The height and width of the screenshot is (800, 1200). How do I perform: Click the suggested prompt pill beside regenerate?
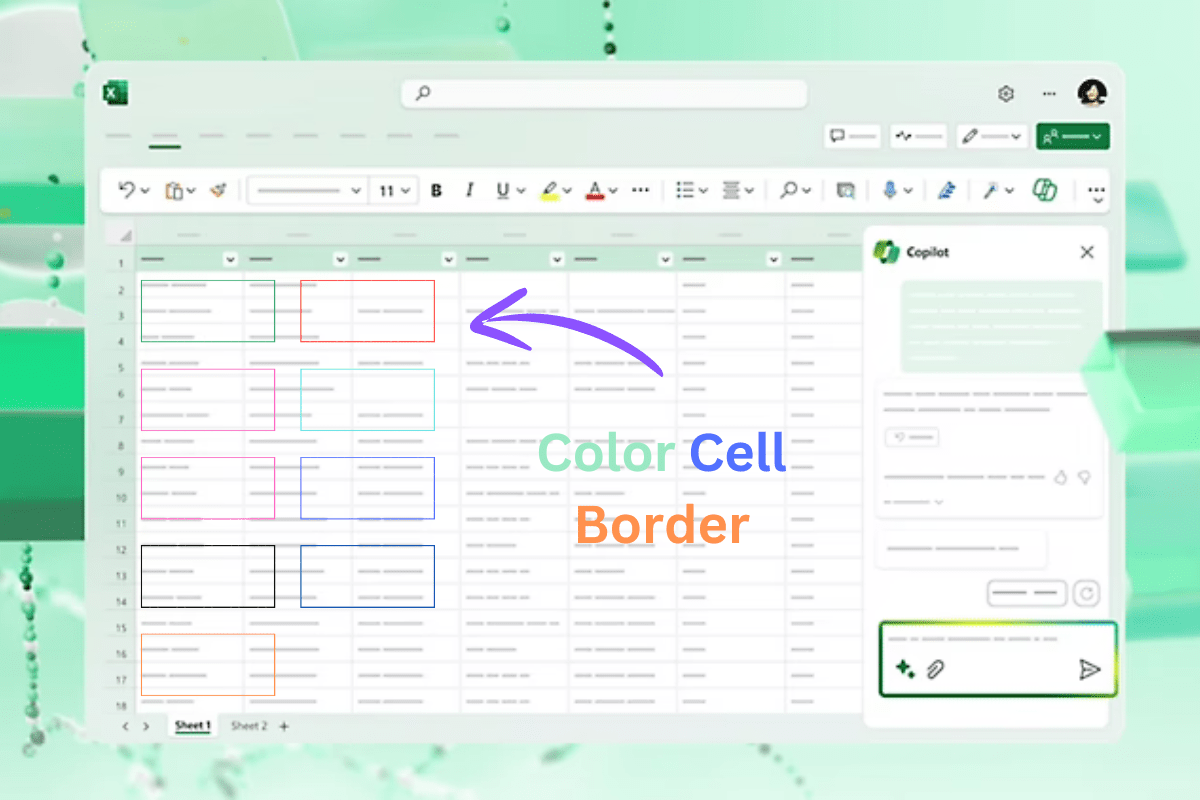[1027, 594]
